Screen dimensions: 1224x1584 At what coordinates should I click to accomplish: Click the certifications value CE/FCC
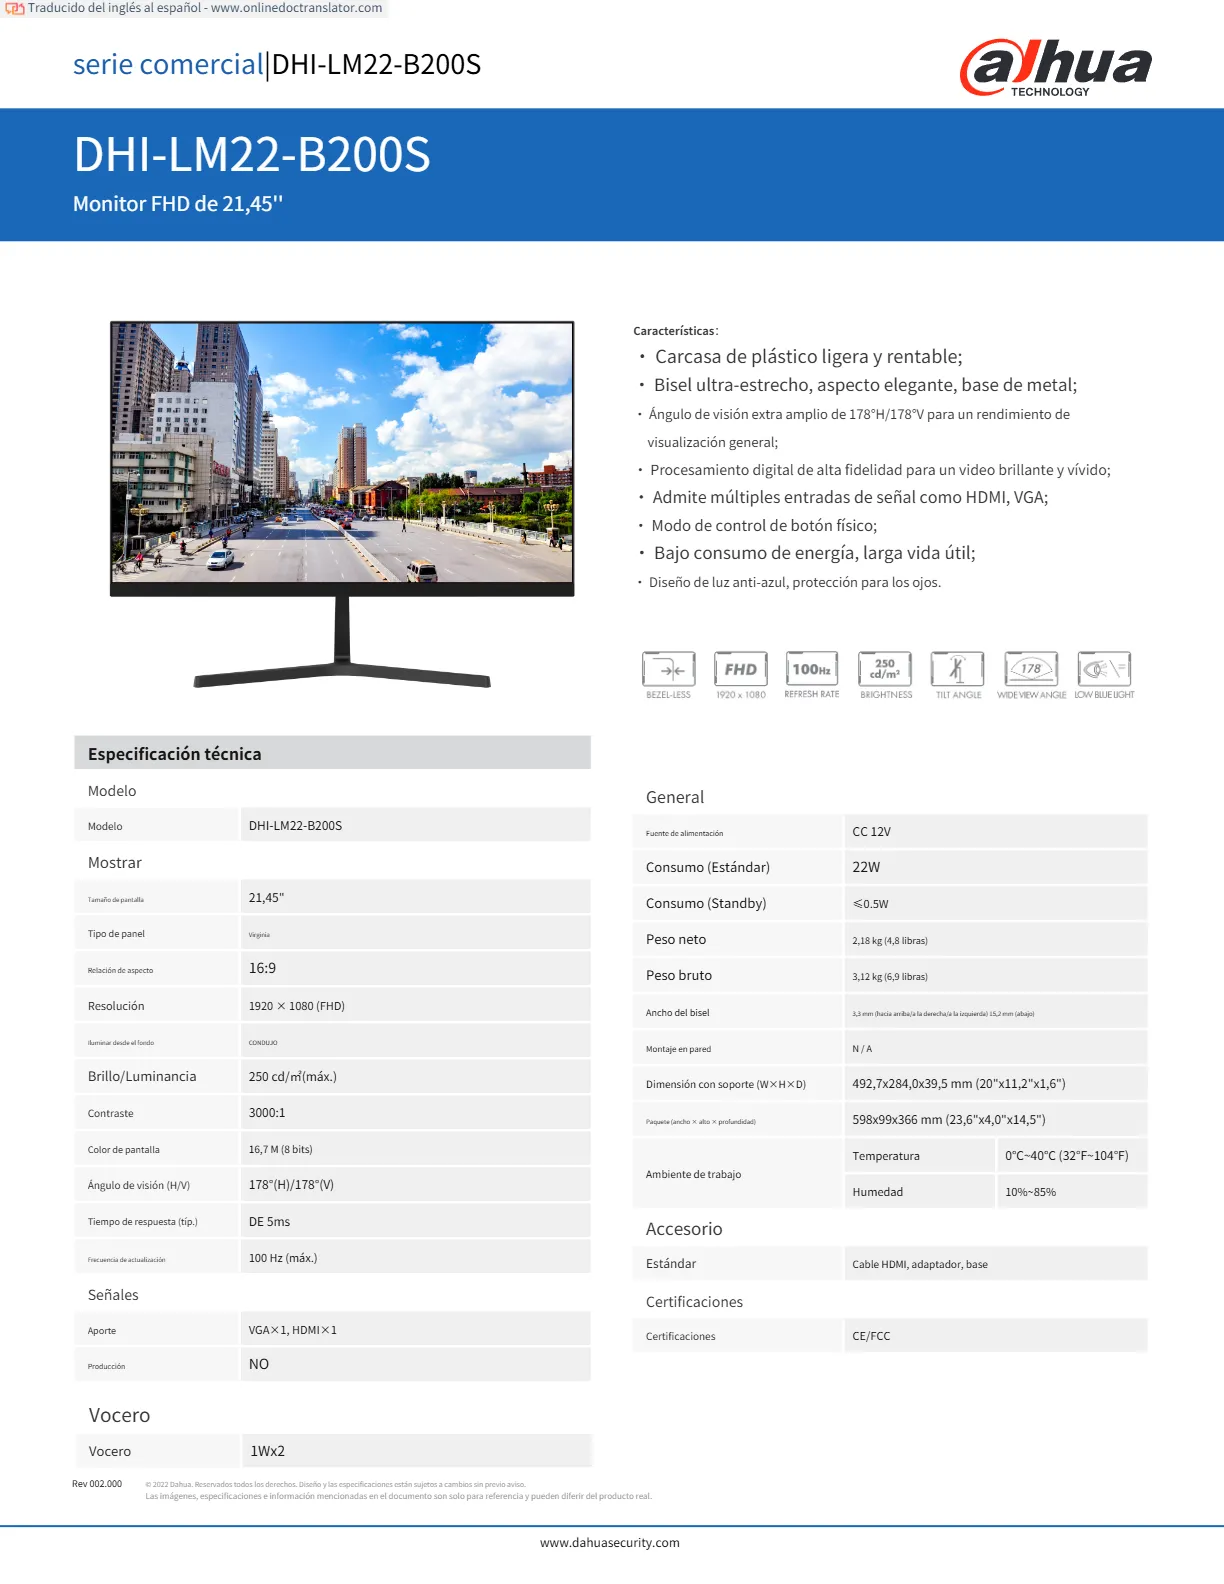(x=996, y=1335)
